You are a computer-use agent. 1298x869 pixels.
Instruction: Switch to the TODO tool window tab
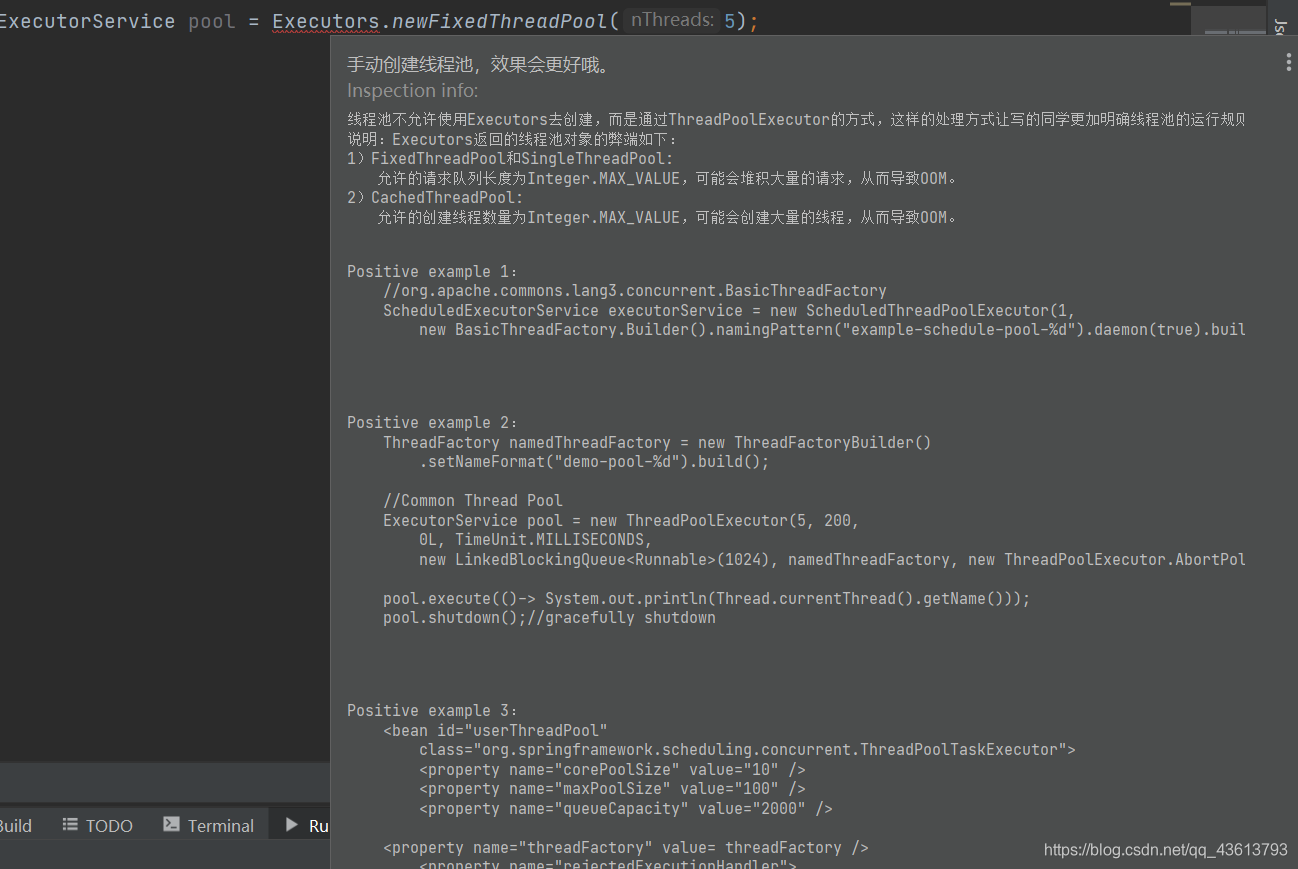click(x=97, y=826)
